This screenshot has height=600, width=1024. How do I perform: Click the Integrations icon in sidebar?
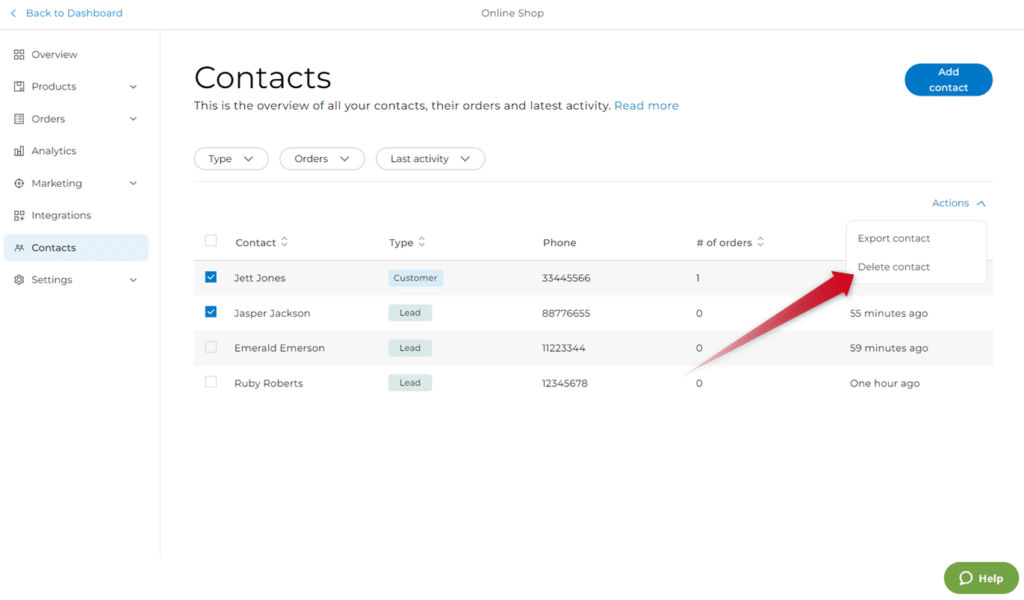click(19, 216)
